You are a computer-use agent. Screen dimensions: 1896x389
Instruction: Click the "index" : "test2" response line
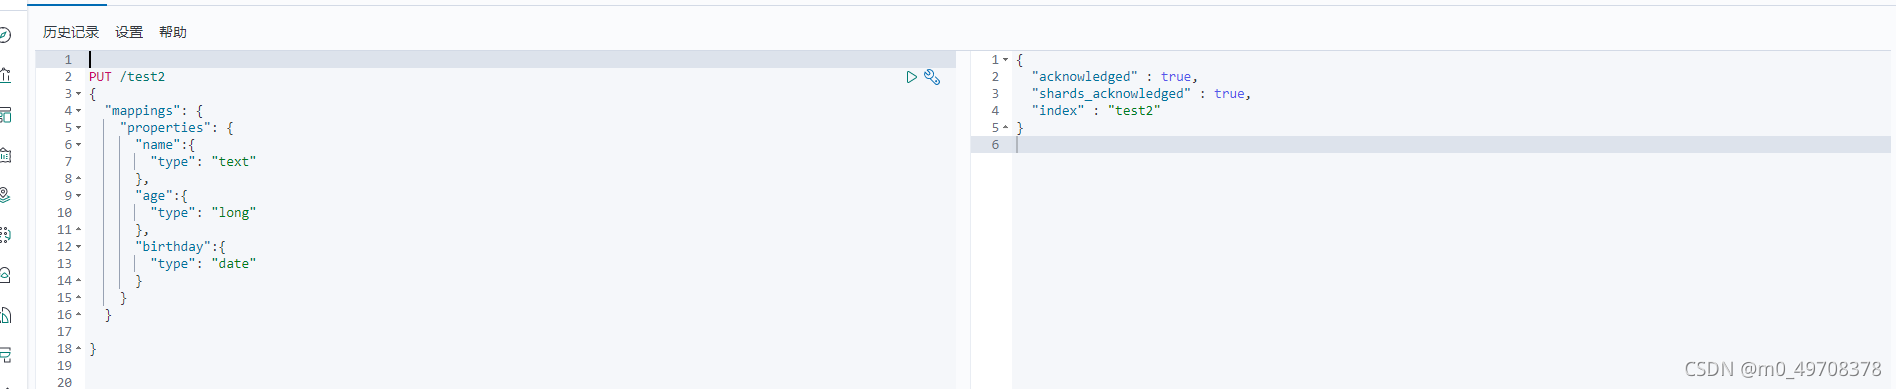coord(1096,111)
